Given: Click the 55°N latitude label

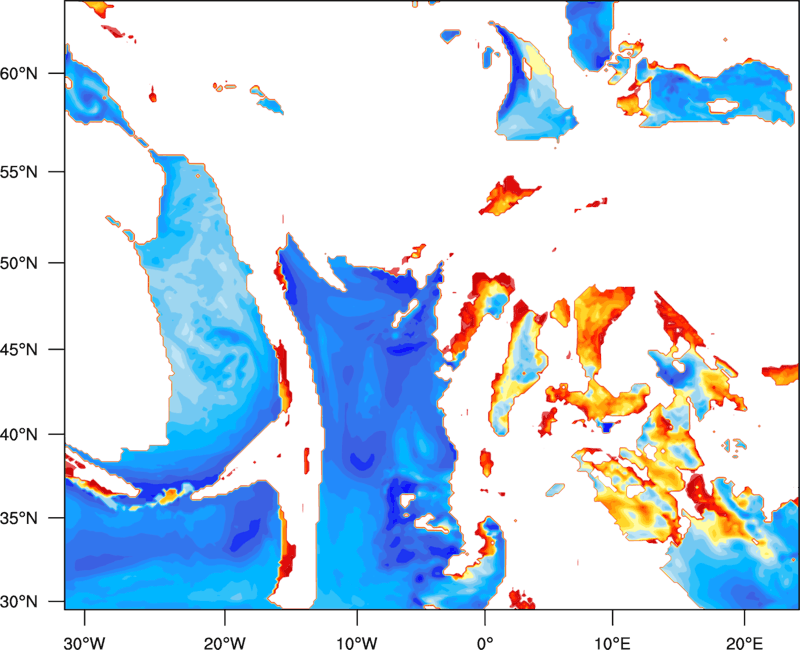Looking at the screenshot, I should coord(19,172).
